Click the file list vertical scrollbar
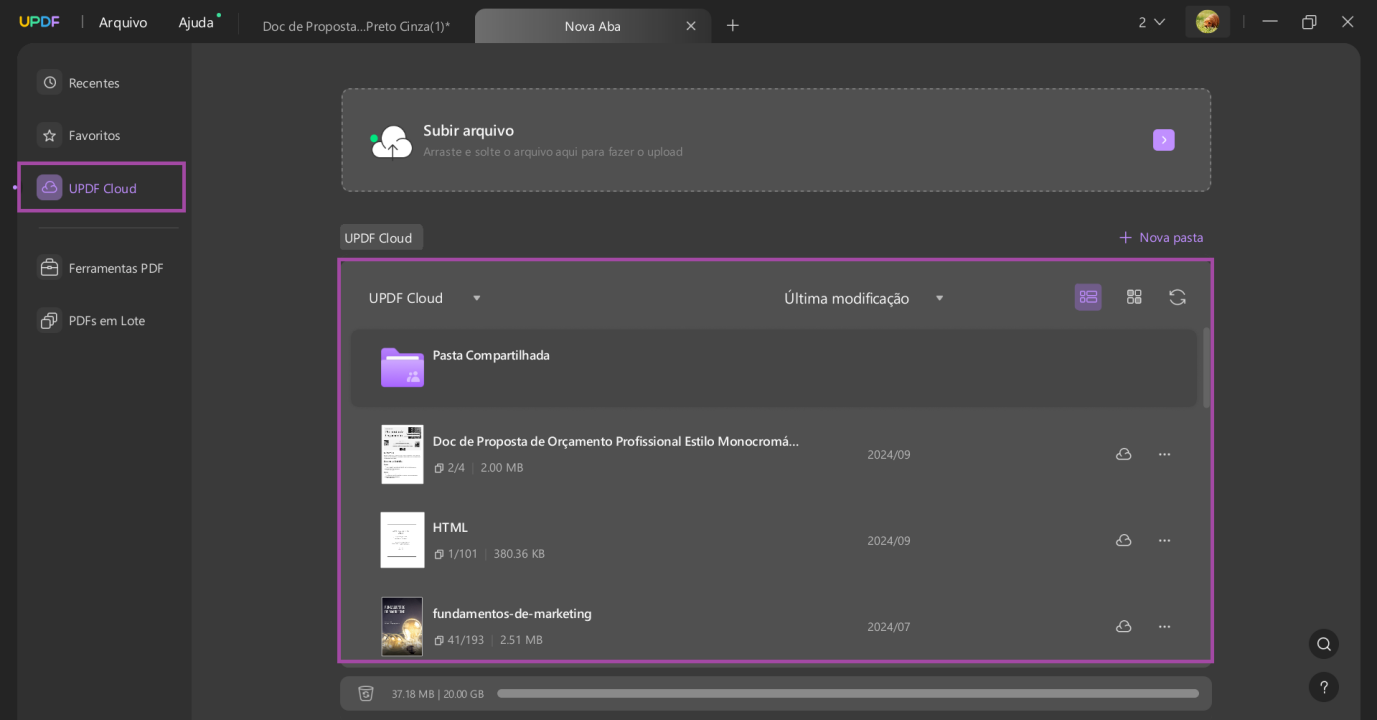The height and width of the screenshot is (720, 1377). click(x=1206, y=367)
